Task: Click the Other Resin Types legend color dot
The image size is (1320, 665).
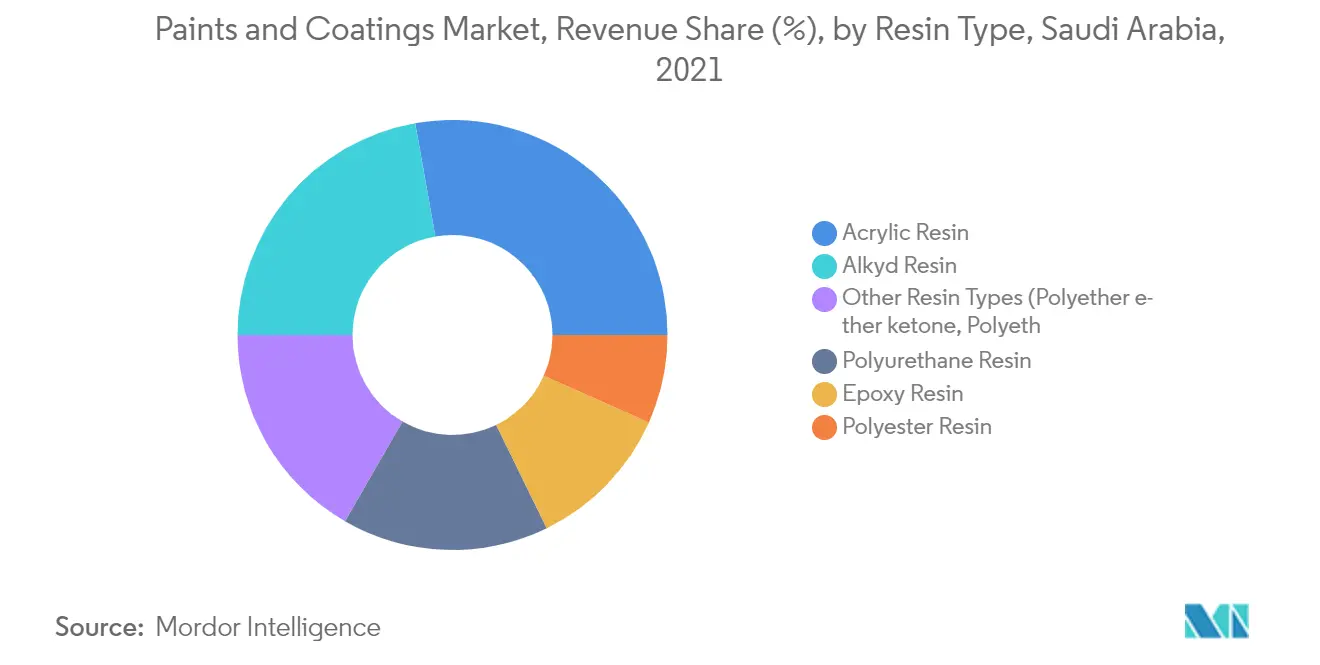Action: (x=822, y=298)
